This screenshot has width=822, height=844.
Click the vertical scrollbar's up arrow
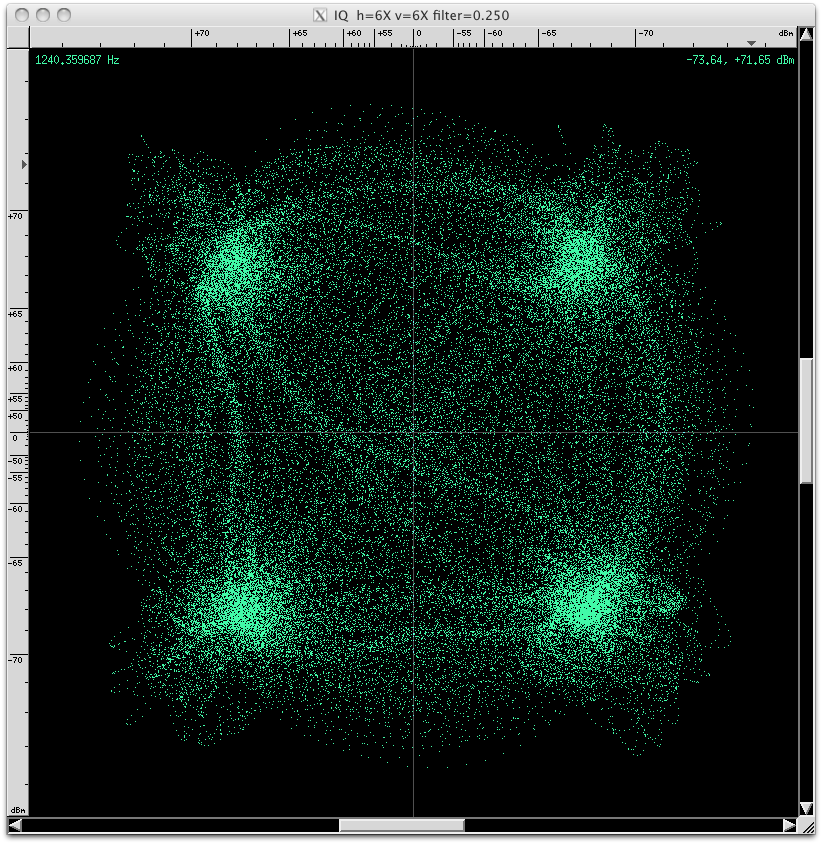click(807, 37)
